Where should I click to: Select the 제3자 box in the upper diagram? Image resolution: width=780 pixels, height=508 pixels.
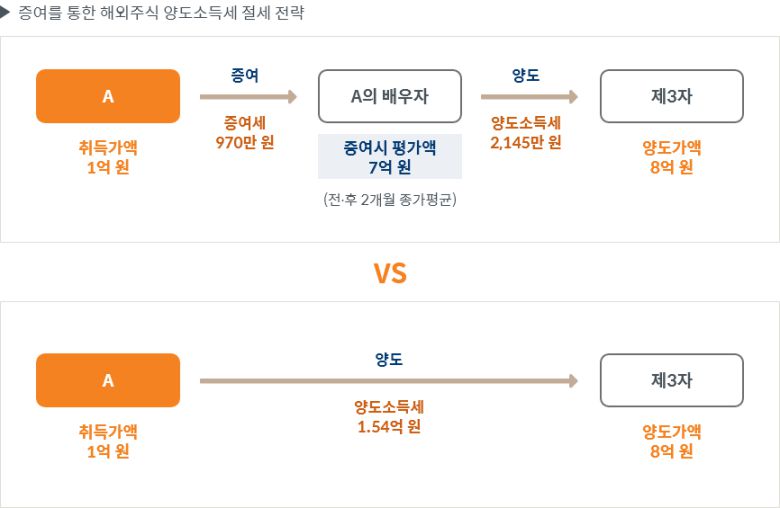[x=671, y=96]
